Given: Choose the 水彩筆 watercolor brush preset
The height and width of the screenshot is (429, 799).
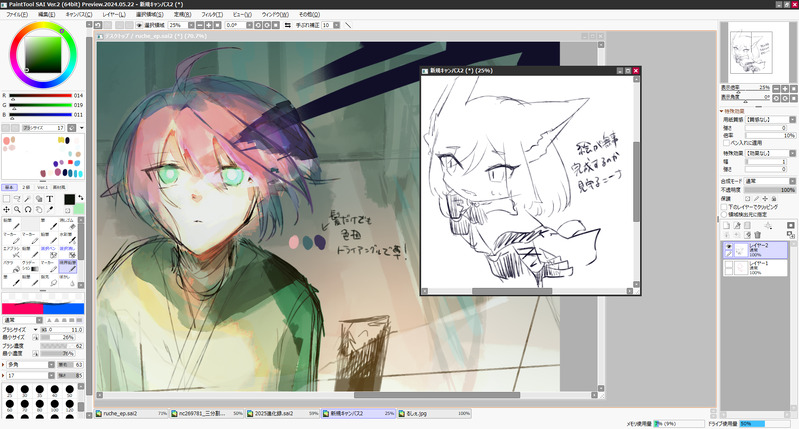Looking at the screenshot, I should [68, 238].
